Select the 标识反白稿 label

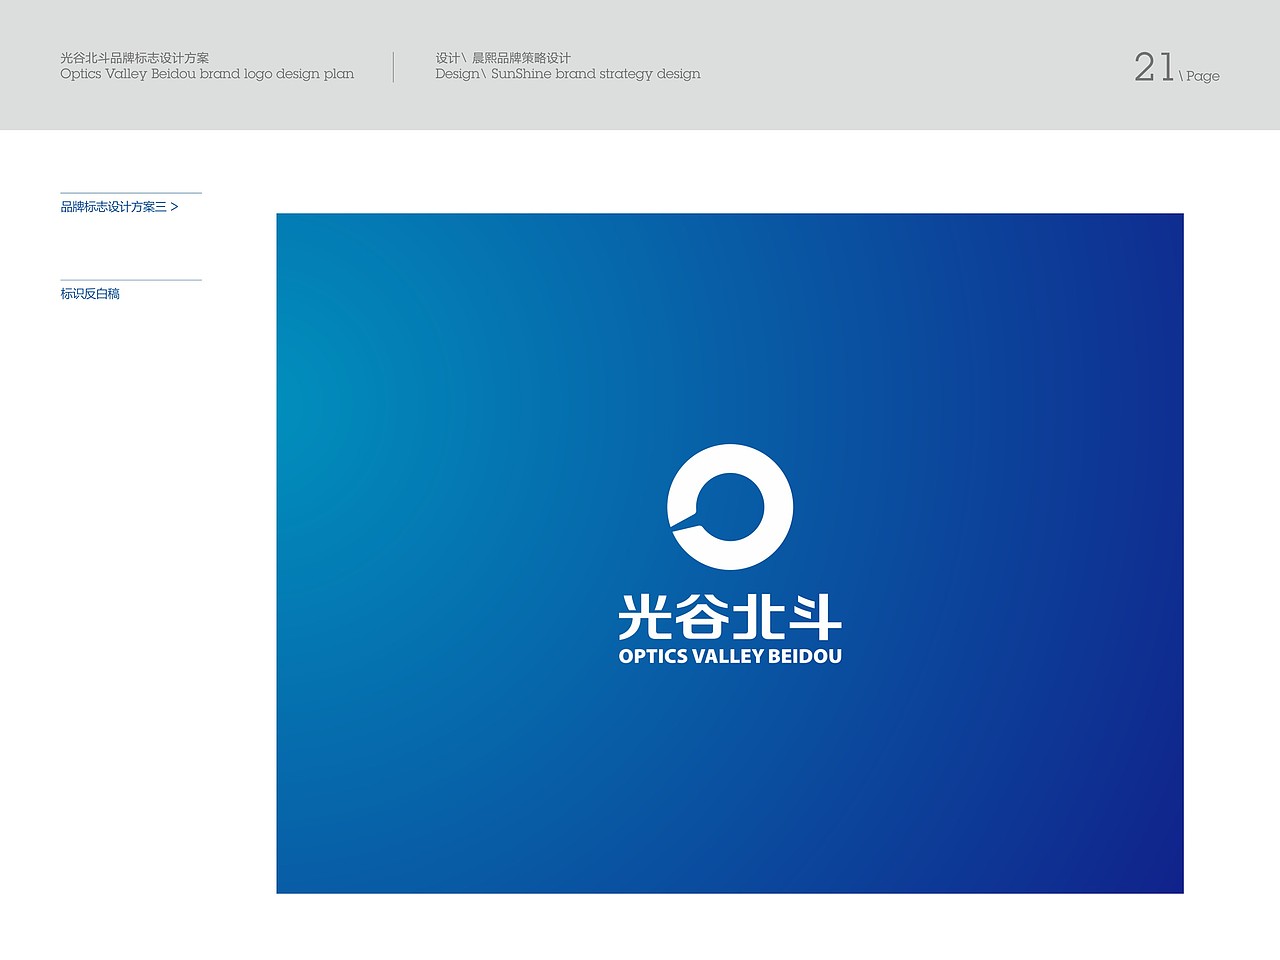(x=90, y=294)
